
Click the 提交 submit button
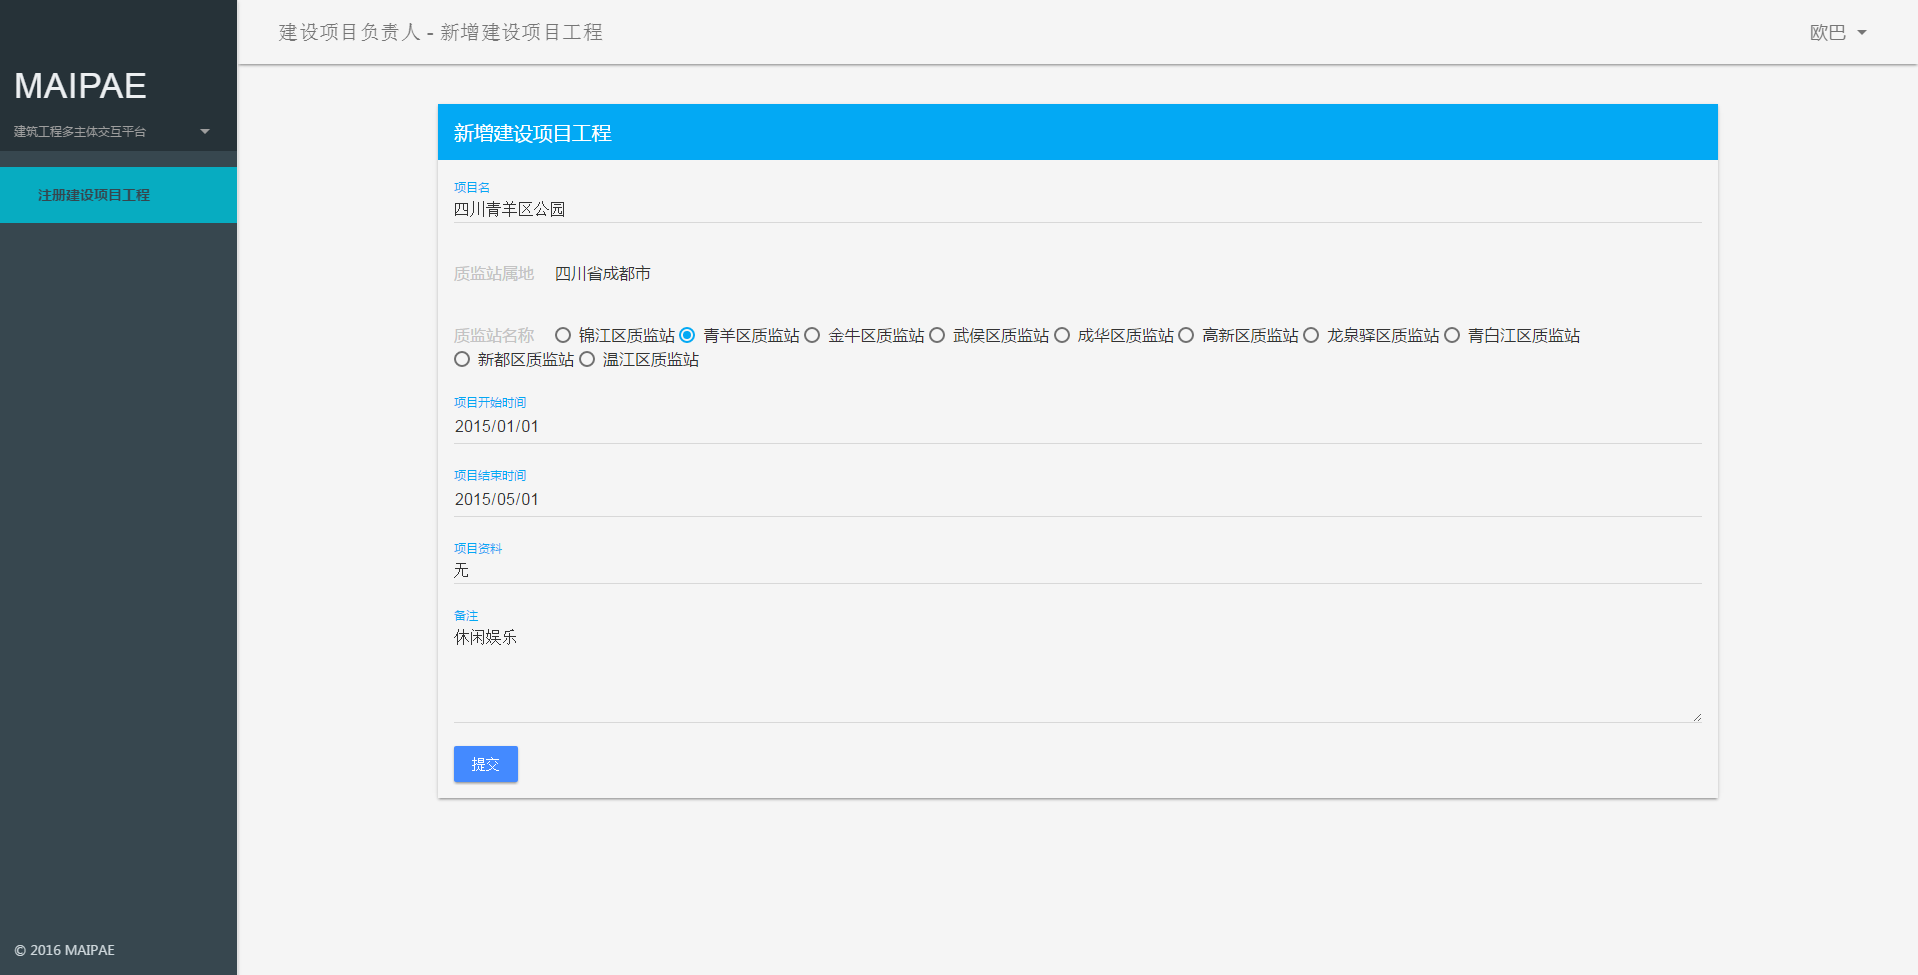pos(485,763)
